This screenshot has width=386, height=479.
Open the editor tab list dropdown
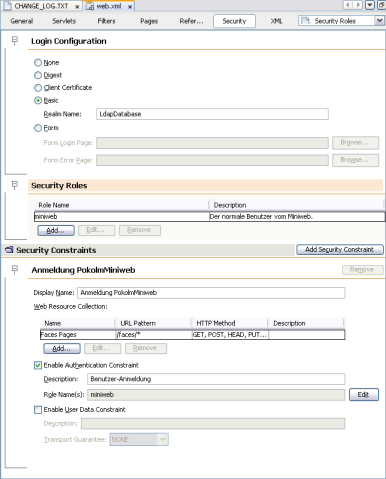click(x=370, y=5)
